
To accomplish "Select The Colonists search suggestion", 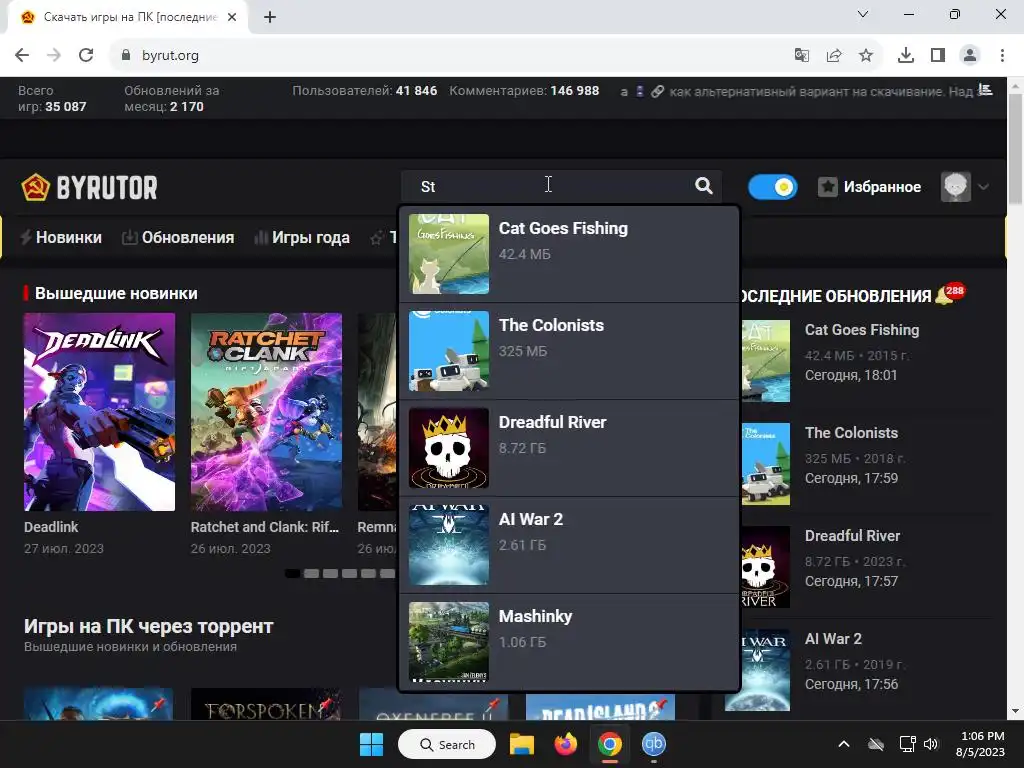I will tap(569, 351).
